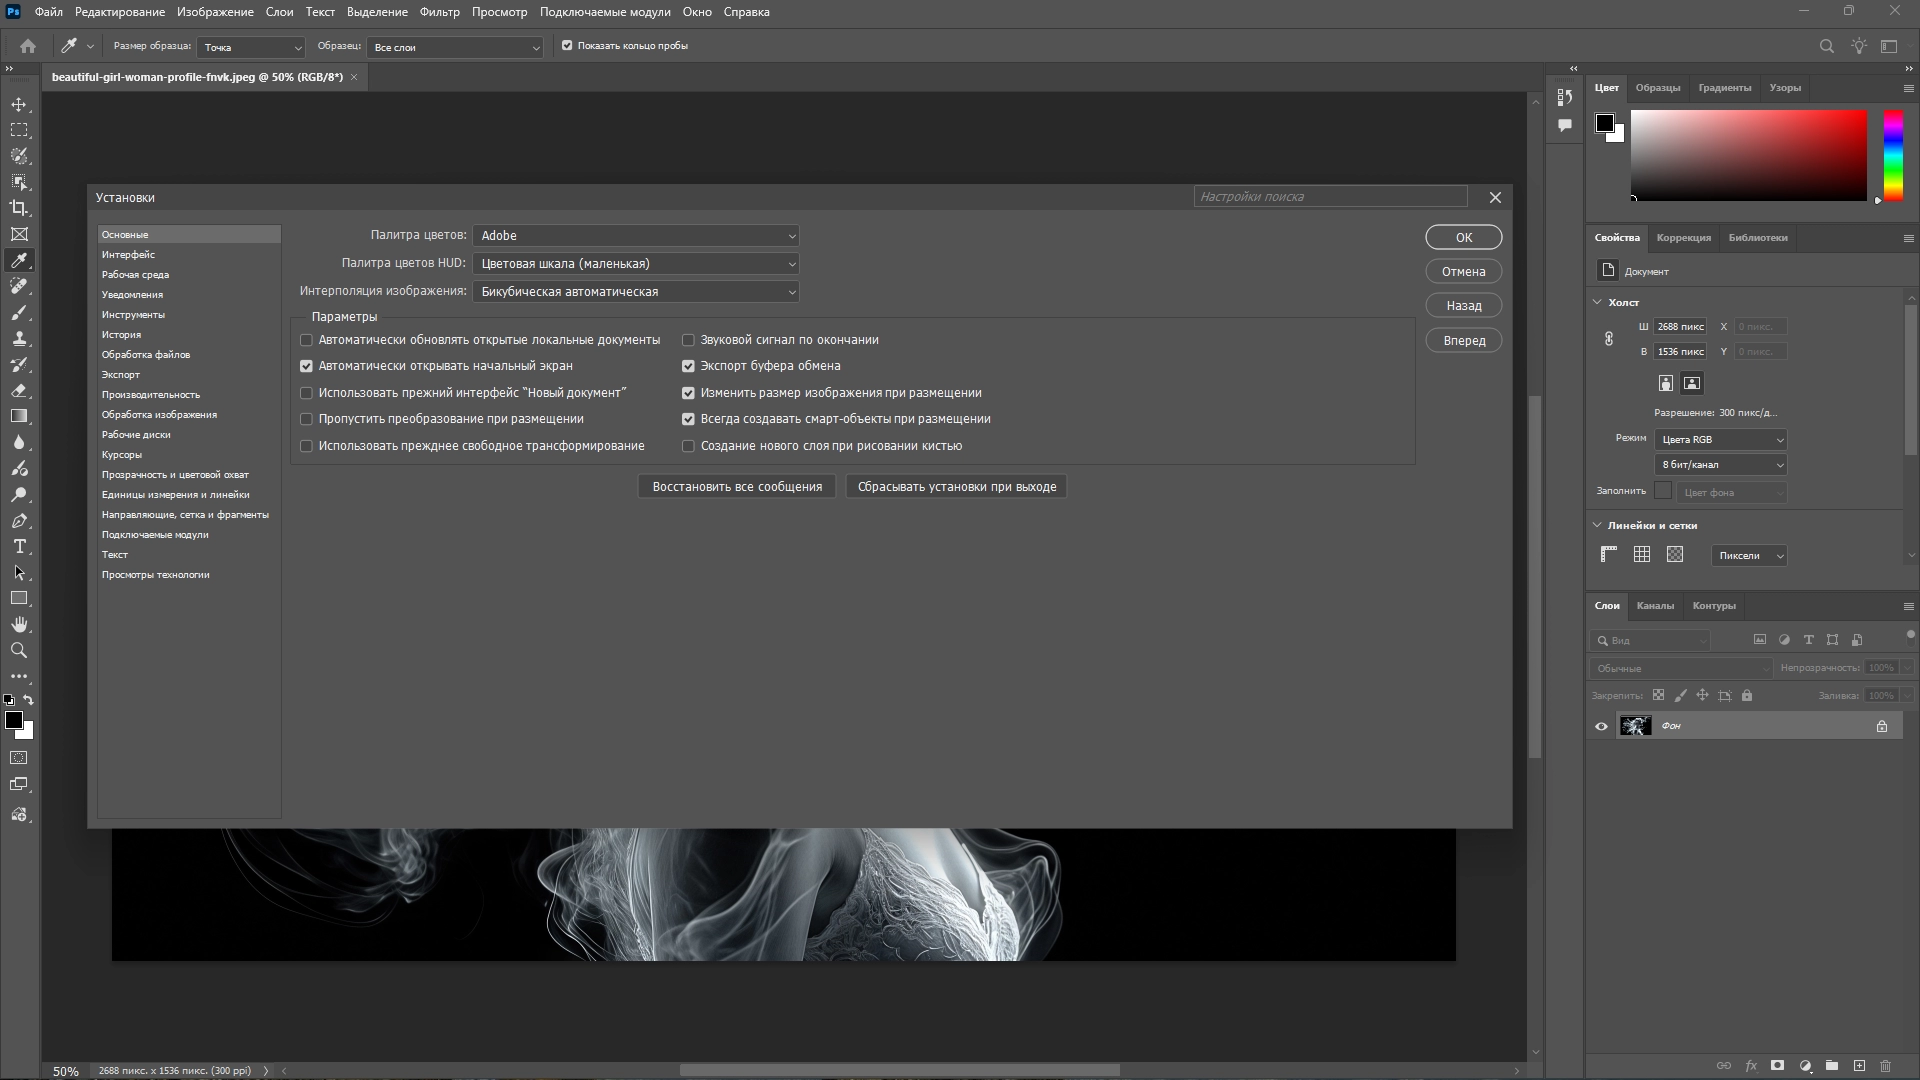Image resolution: width=1920 pixels, height=1080 pixels.
Task: Hide the Фон layer visibility eye
Action: pos(1601,726)
